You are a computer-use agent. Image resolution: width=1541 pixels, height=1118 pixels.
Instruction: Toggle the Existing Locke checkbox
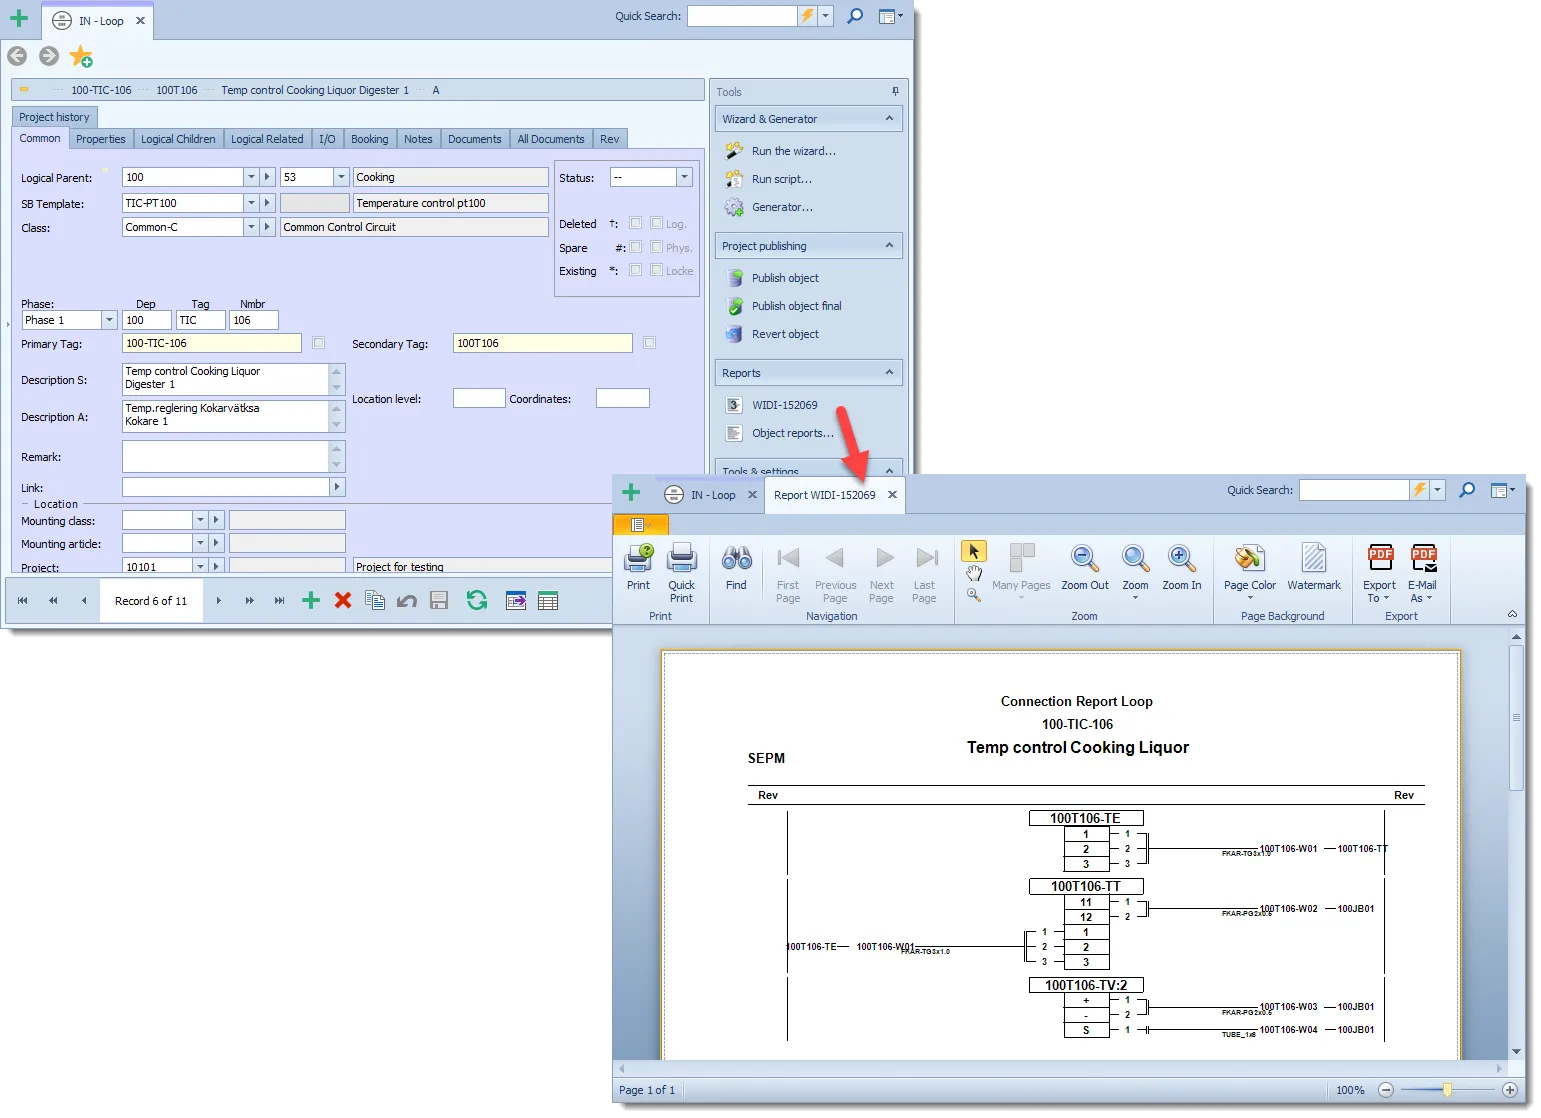657,270
